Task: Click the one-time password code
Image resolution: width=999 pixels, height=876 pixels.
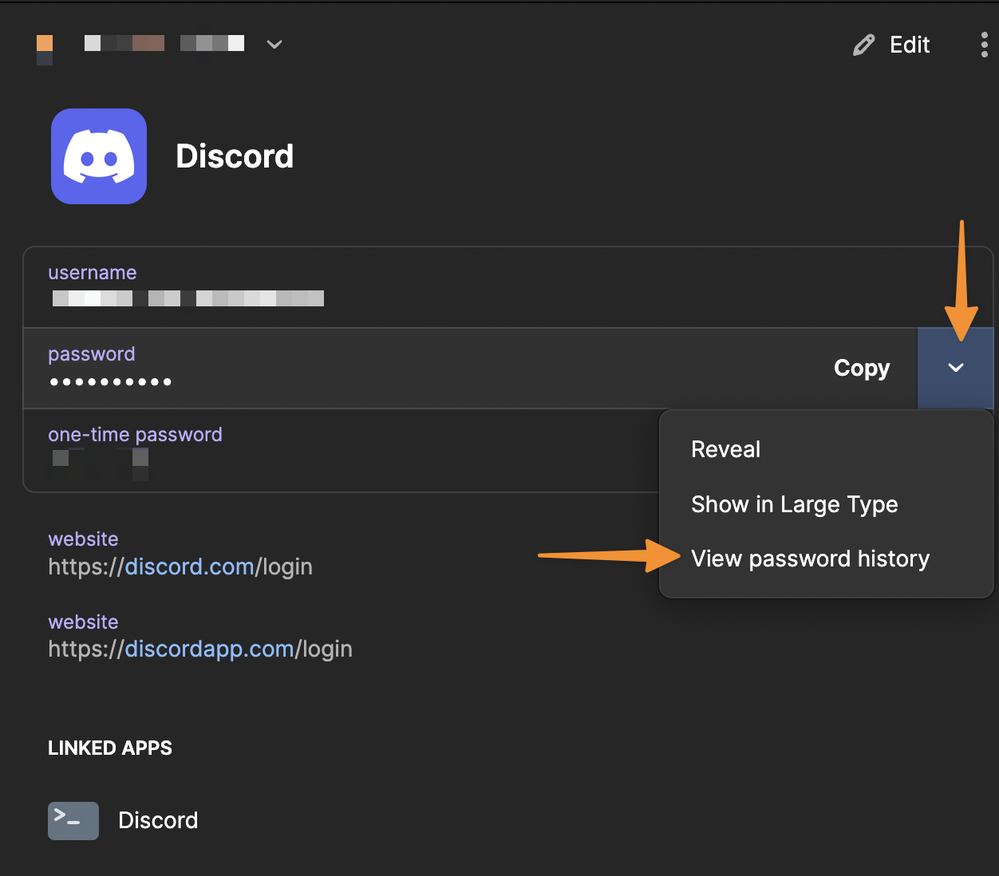Action: point(100,462)
